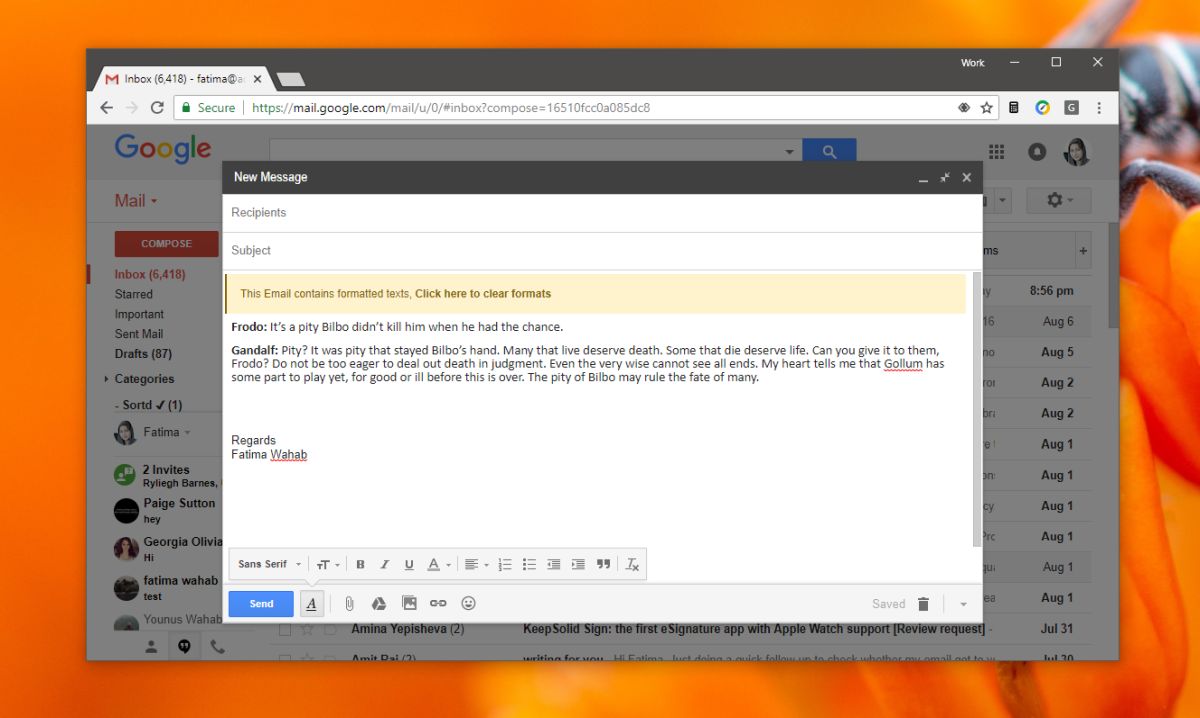Switch to hangouts conversations tab
Screen dimensions: 1200x718
(183, 646)
